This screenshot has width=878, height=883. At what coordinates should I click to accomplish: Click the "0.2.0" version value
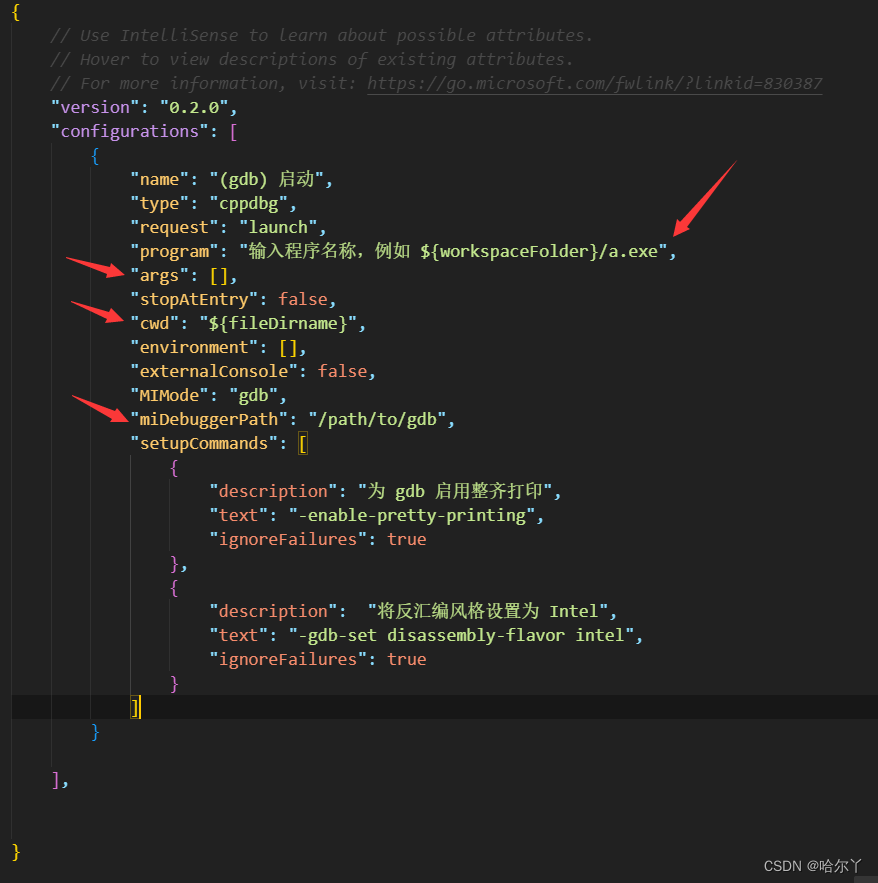(194, 108)
